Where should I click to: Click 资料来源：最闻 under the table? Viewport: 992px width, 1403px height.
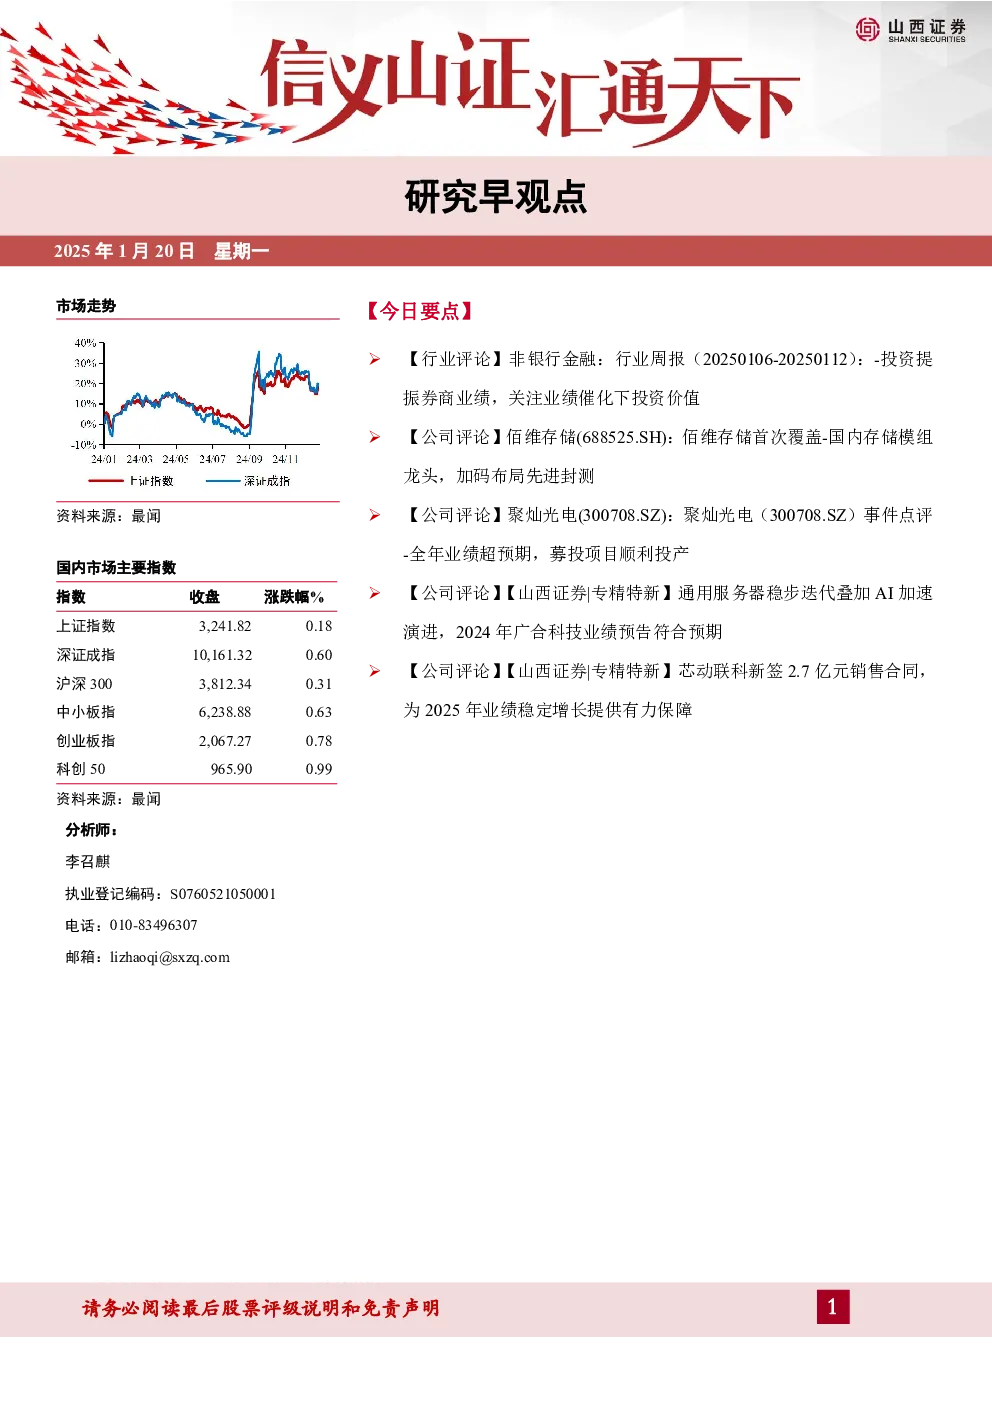coord(108,799)
